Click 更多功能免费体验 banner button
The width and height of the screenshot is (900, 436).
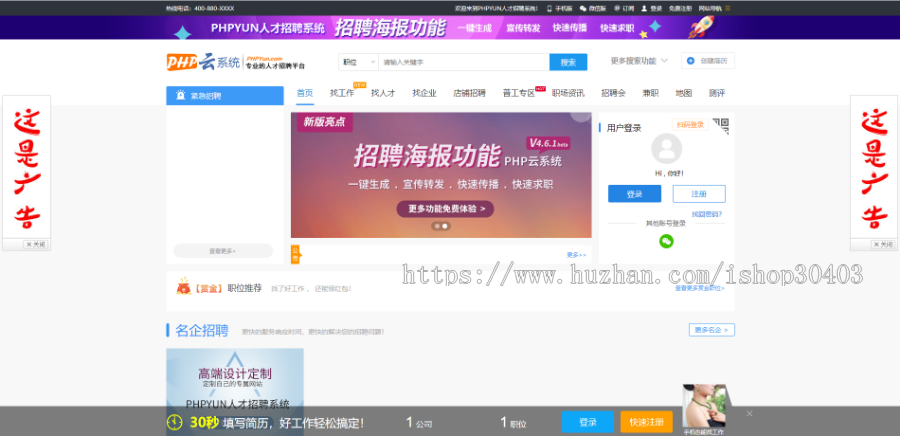[445, 209]
